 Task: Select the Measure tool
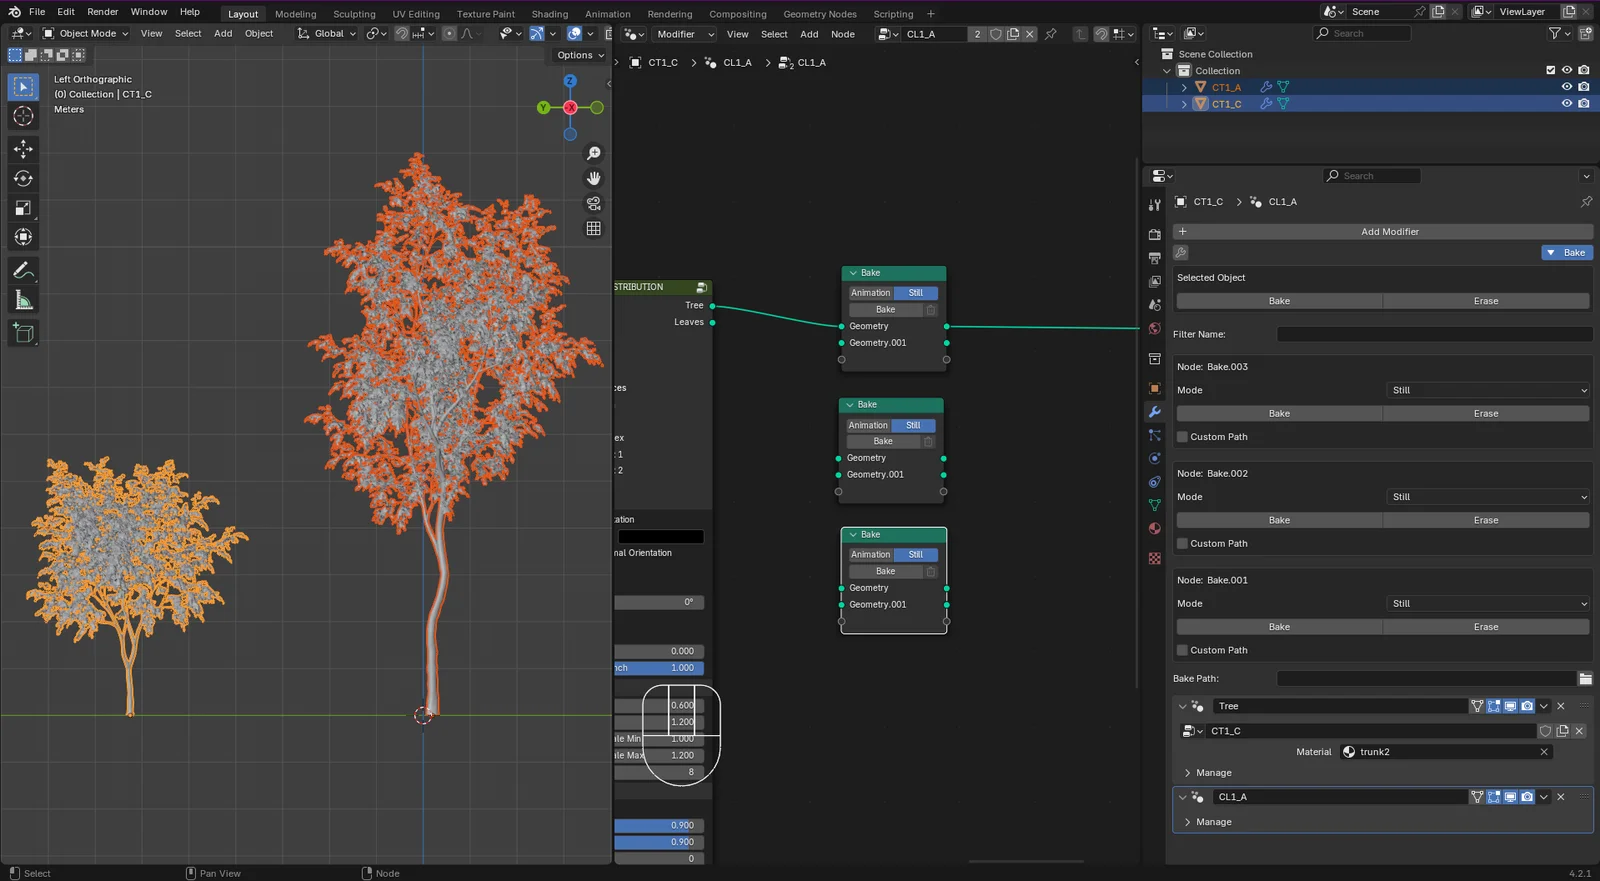[23, 301]
